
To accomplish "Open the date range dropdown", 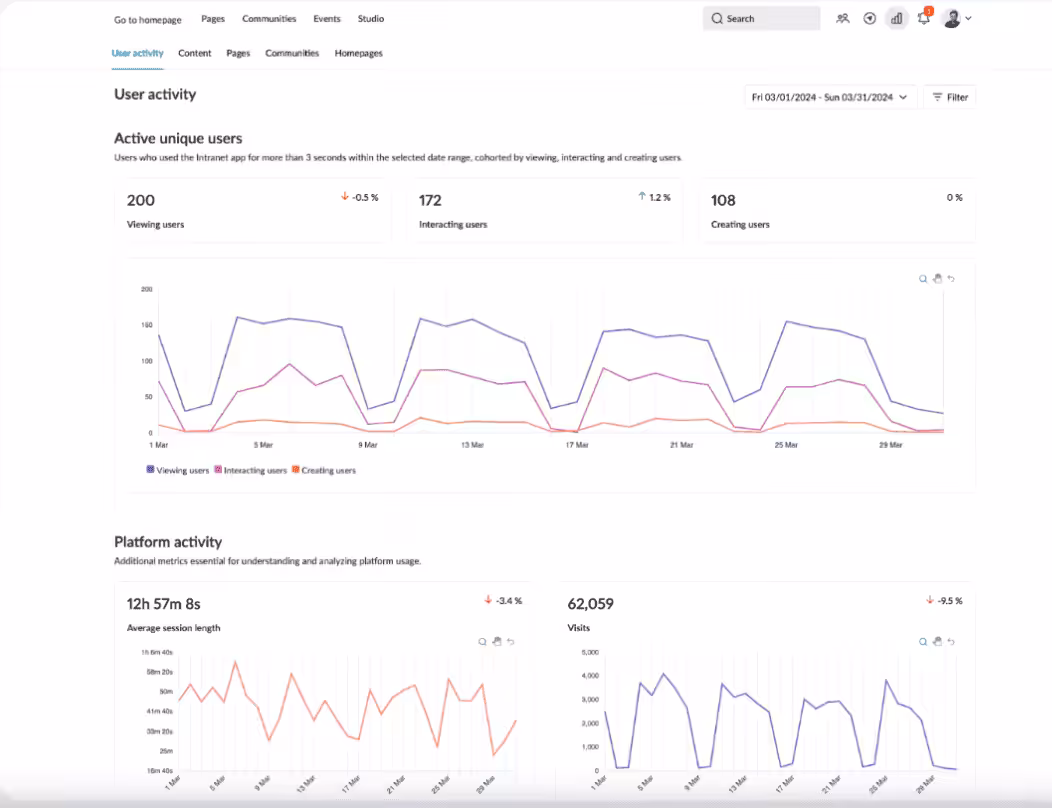I will point(830,97).
